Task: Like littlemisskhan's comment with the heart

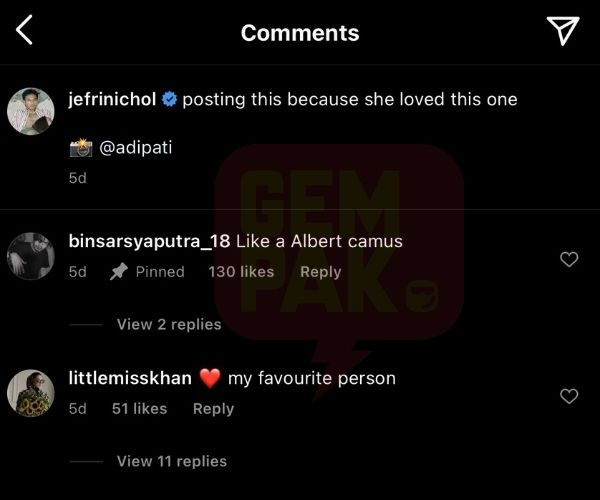Action: [x=569, y=396]
